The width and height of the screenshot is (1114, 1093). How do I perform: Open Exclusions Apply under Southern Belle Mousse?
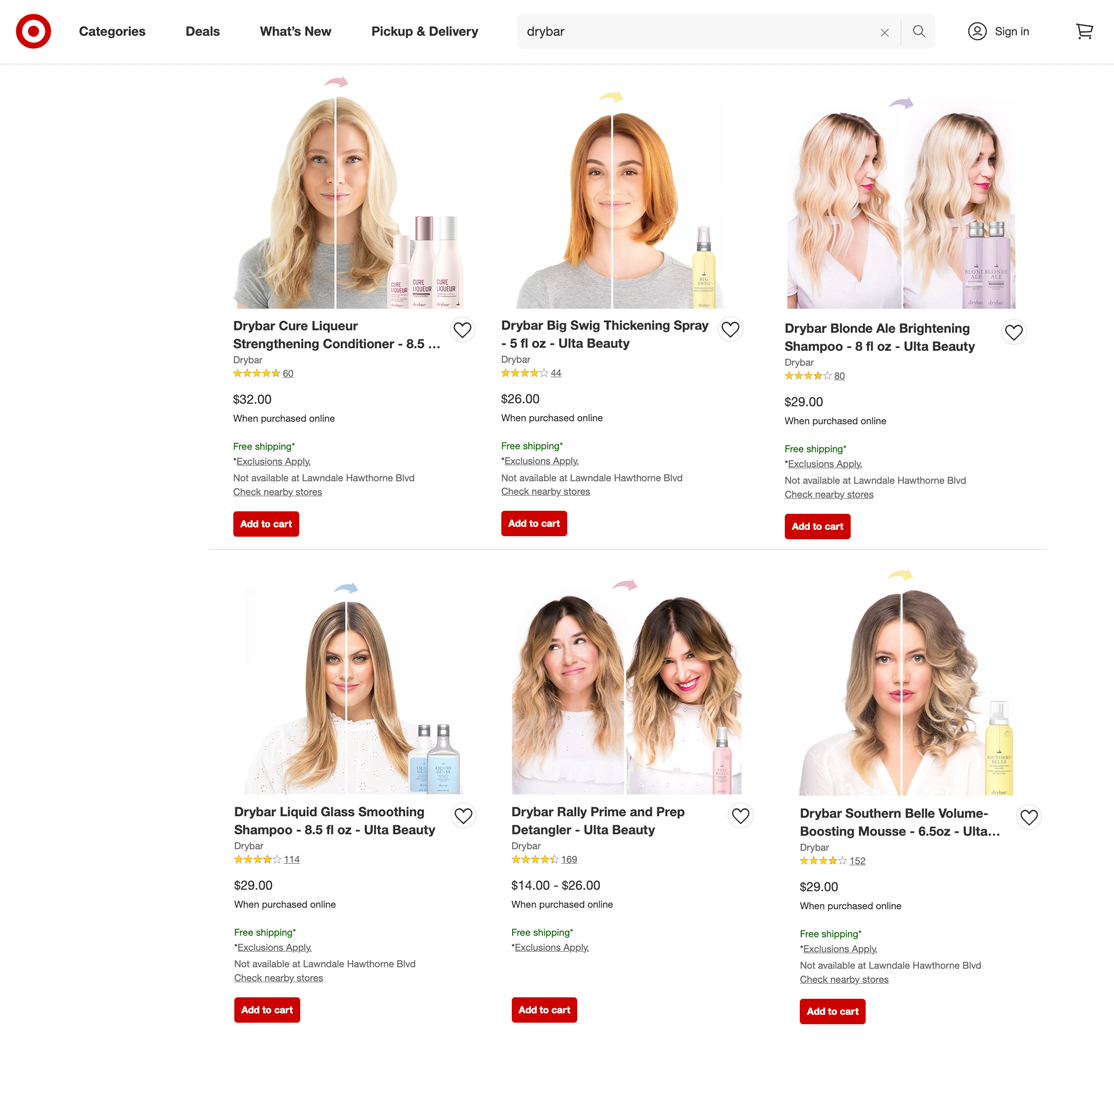(840, 949)
